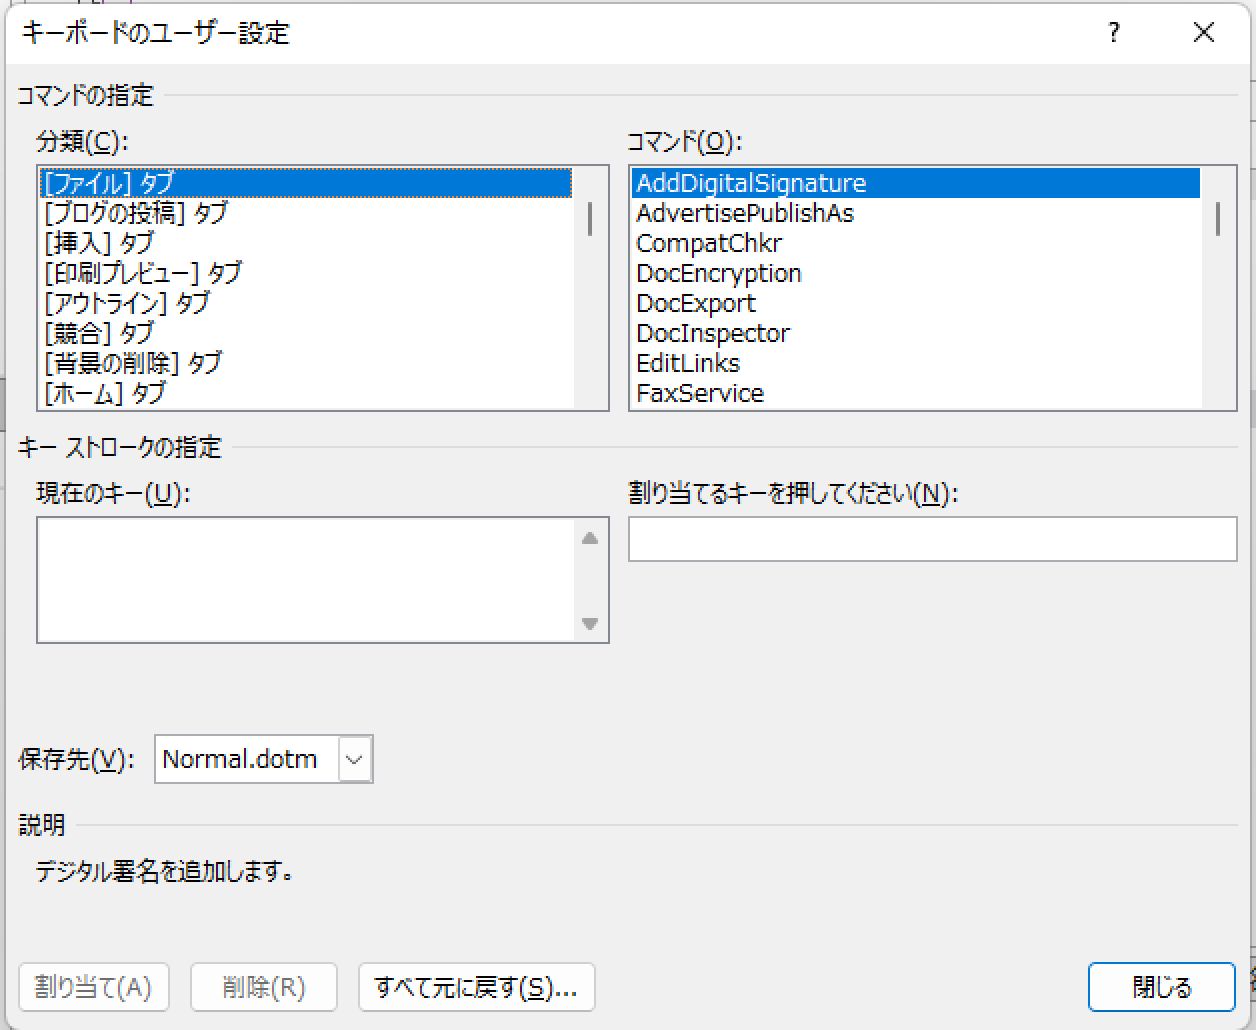Screen dimensions: 1256x1030
Task: Select the CompatChkr command
Action: click(x=916, y=243)
